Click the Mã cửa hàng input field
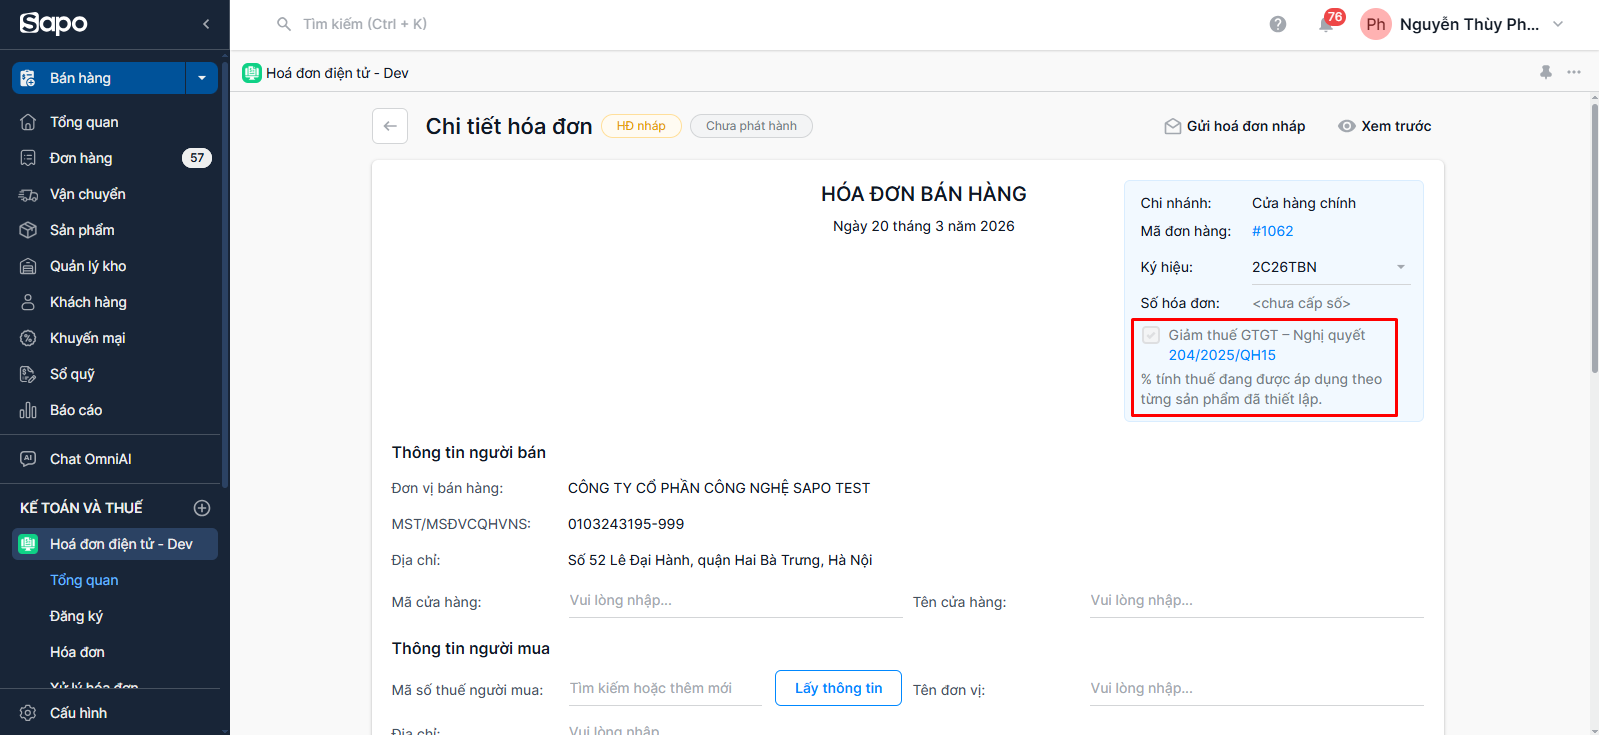This screenshot has height=735, width=1599. [x=735, y=601]
